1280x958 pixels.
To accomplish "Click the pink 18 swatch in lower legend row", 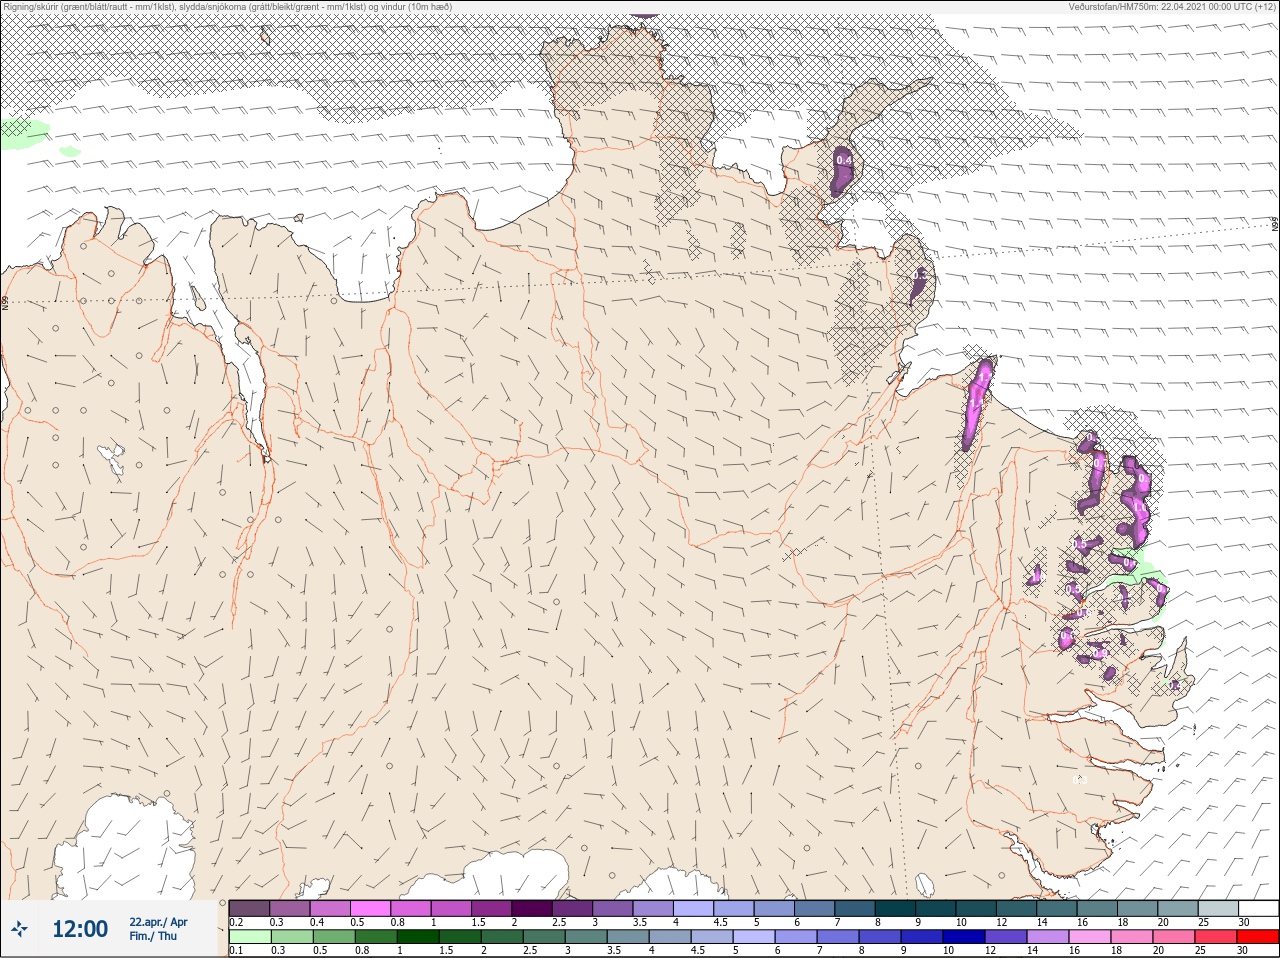I will click(1133, 937).
